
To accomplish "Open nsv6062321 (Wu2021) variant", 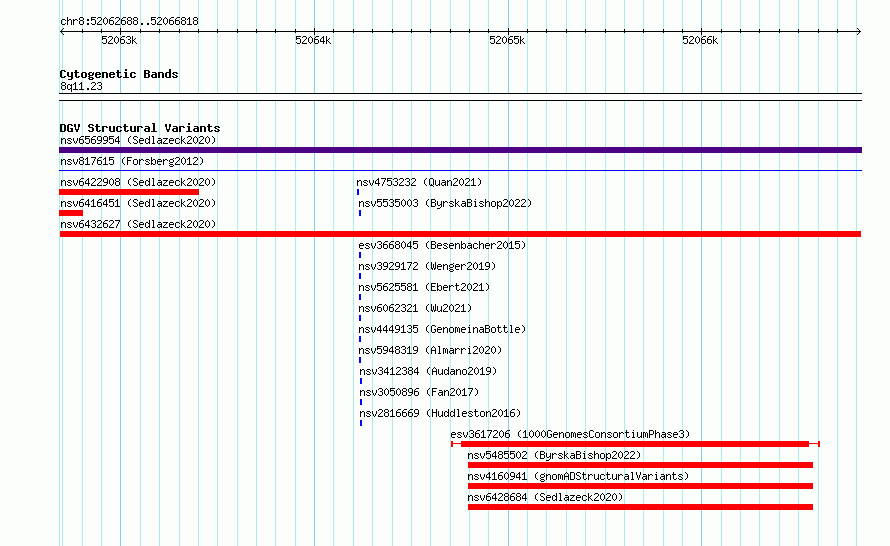I will tap(415, 308).
